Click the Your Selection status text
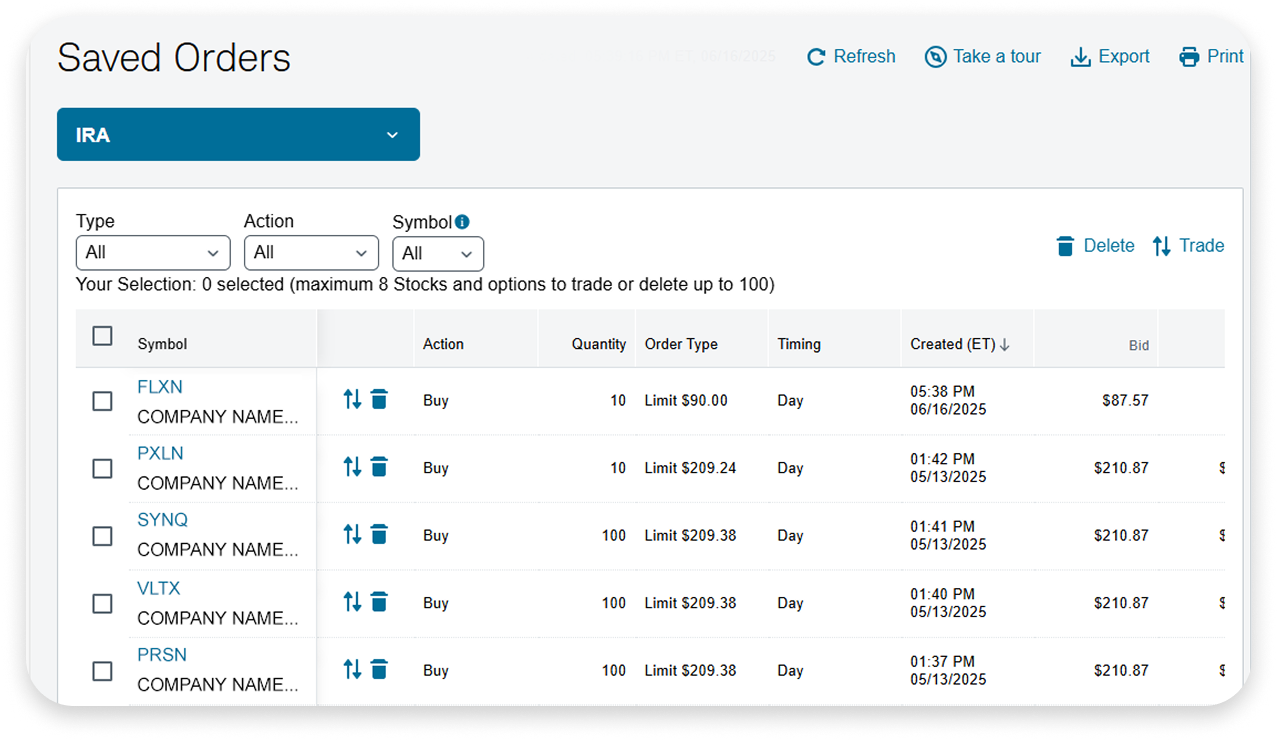The width and height of the screenshot is (1277, 741). [425, 285]
